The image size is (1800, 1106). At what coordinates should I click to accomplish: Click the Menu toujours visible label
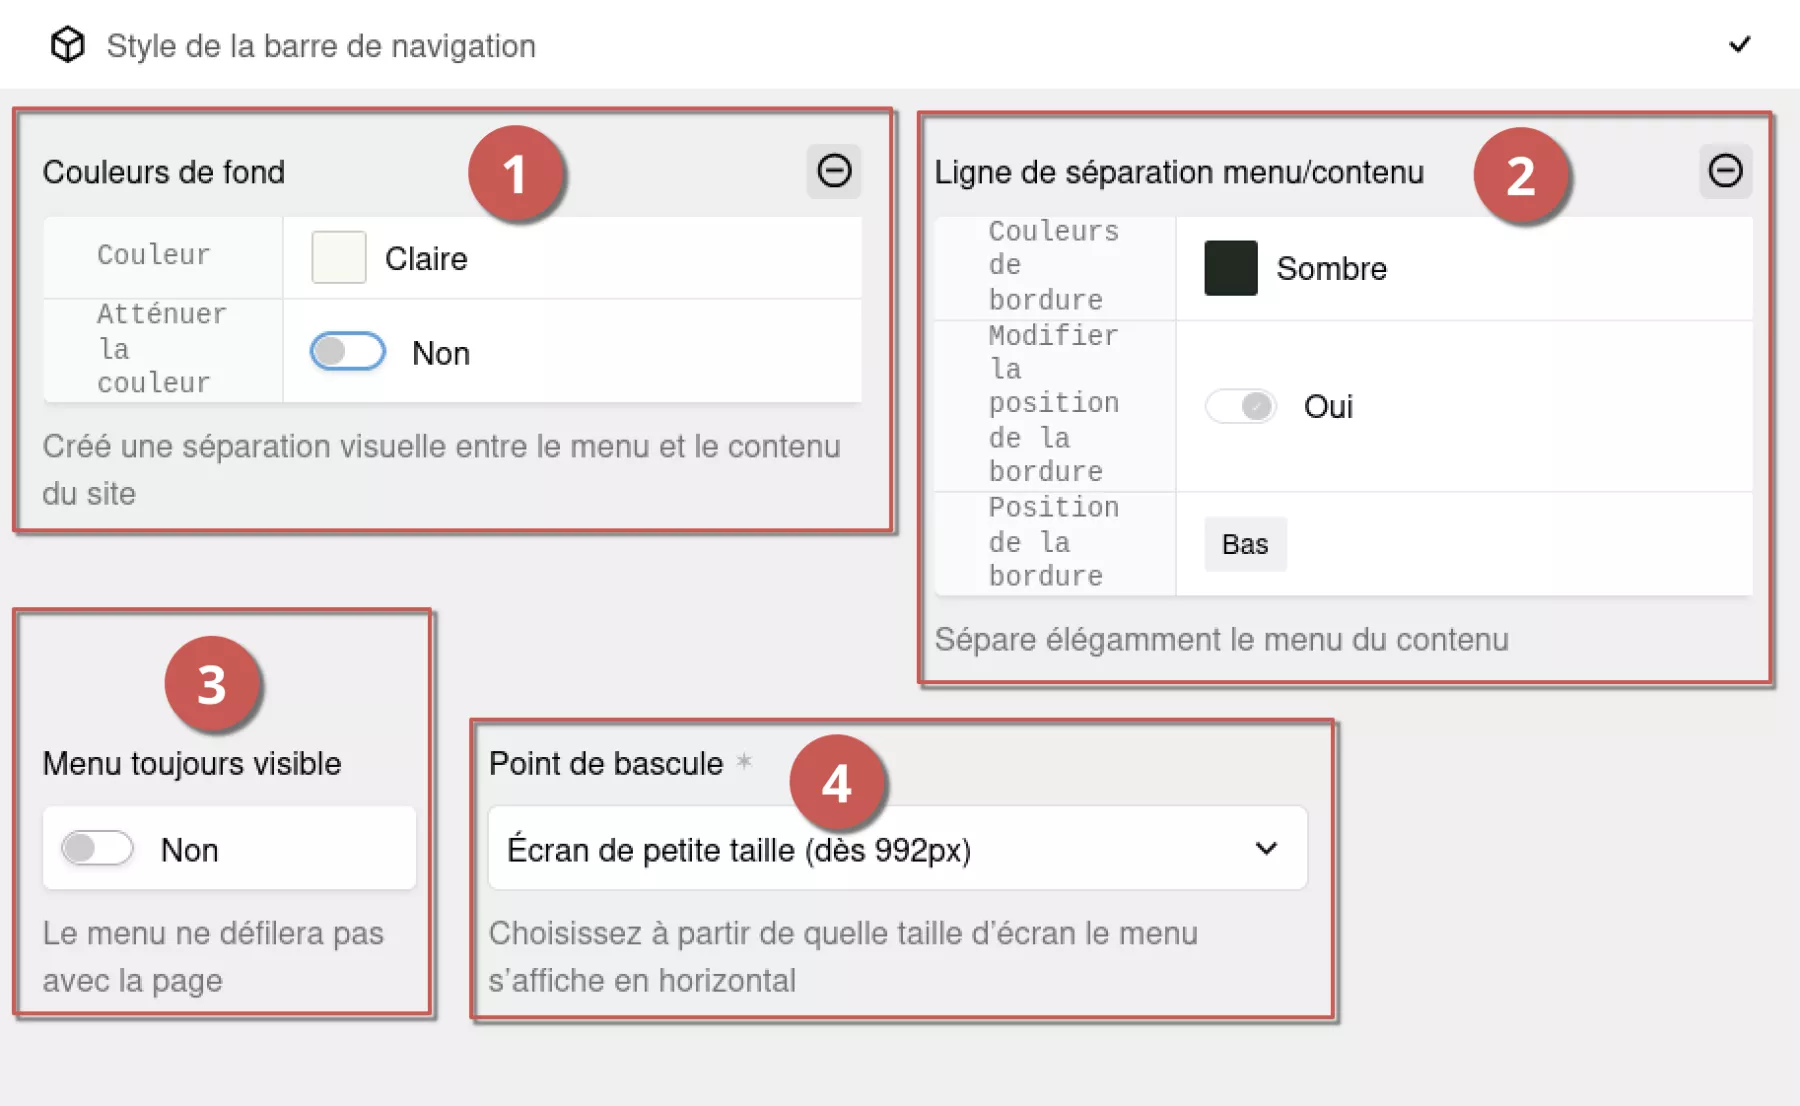tap(192, 763)
